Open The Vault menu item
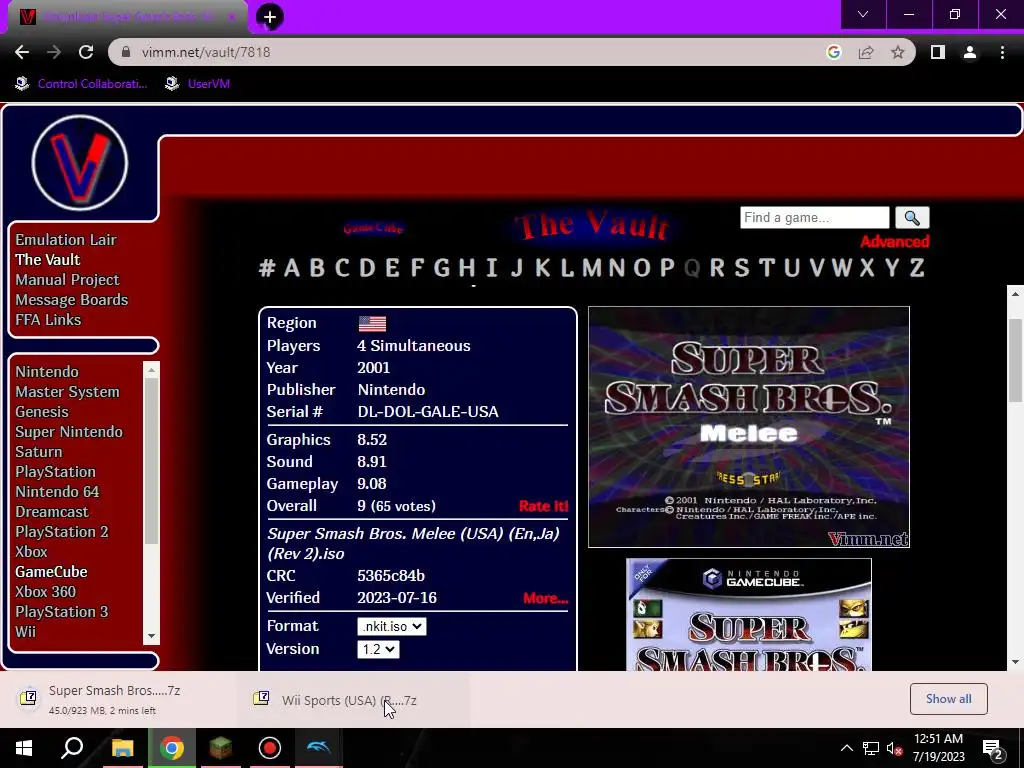The image size is (1024, 768). point(48,260)
